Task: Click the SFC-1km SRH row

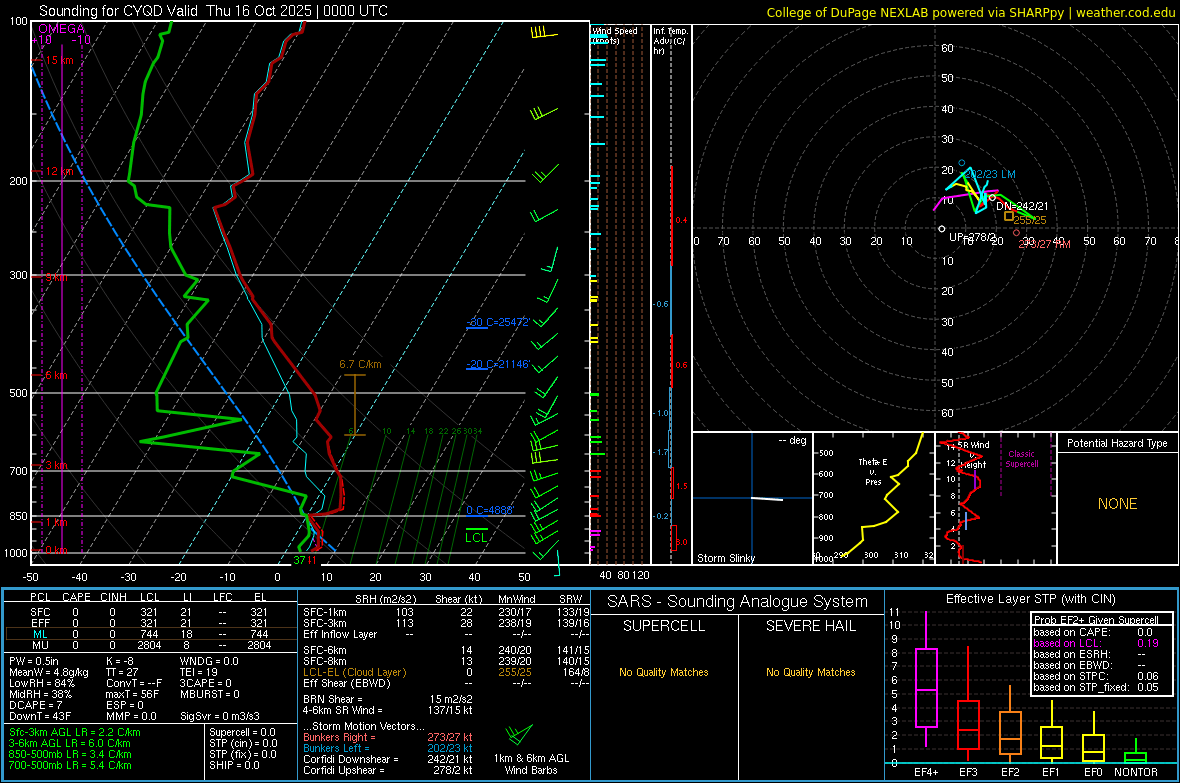Action: click(446, 612)
